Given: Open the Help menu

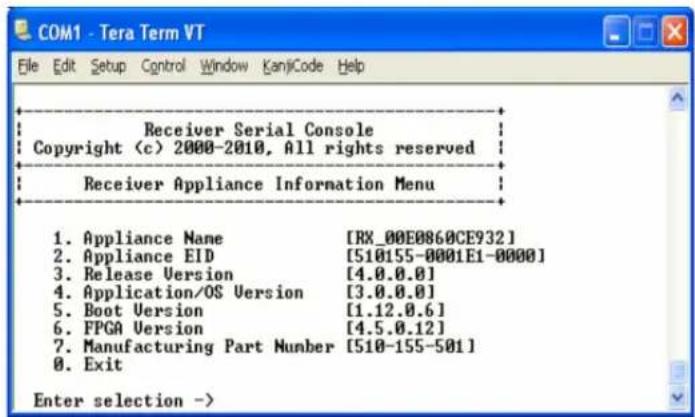Looking at the screenshot, I should pyautogui.click(x=351, y=66).
